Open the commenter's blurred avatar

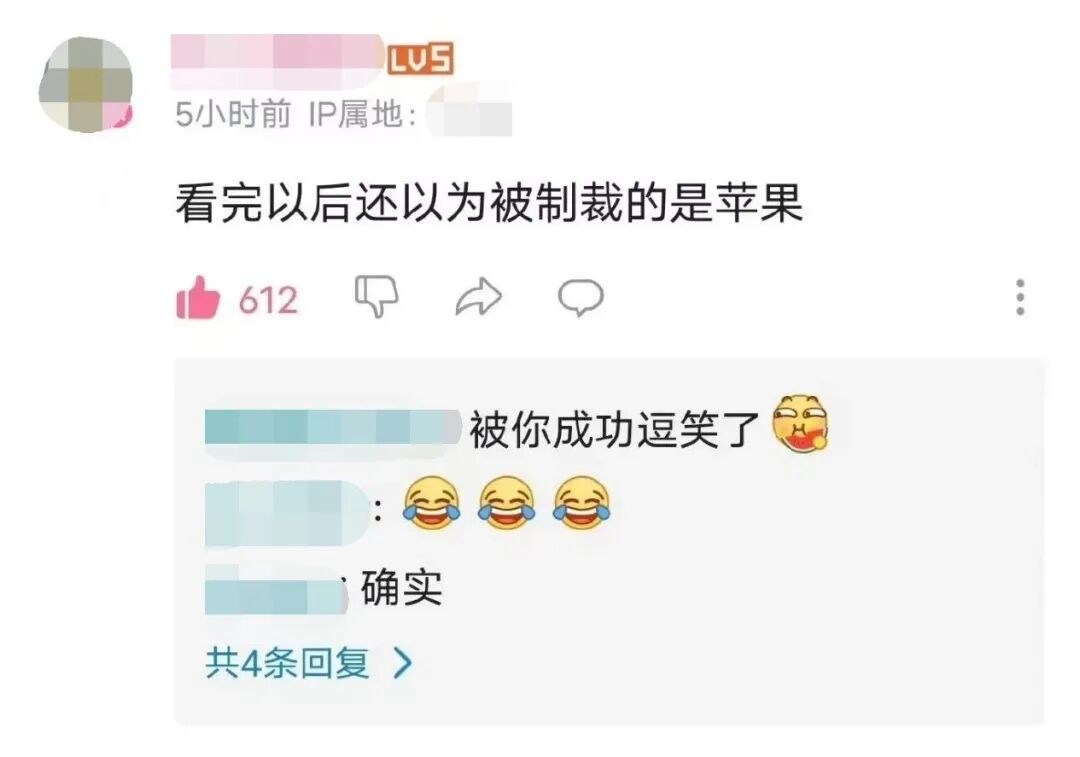[87, 84]
